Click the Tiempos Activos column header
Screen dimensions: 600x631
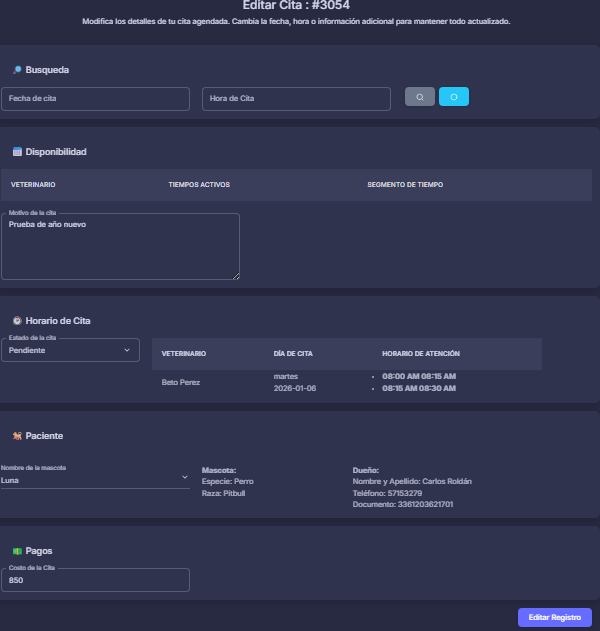(199, 185)
